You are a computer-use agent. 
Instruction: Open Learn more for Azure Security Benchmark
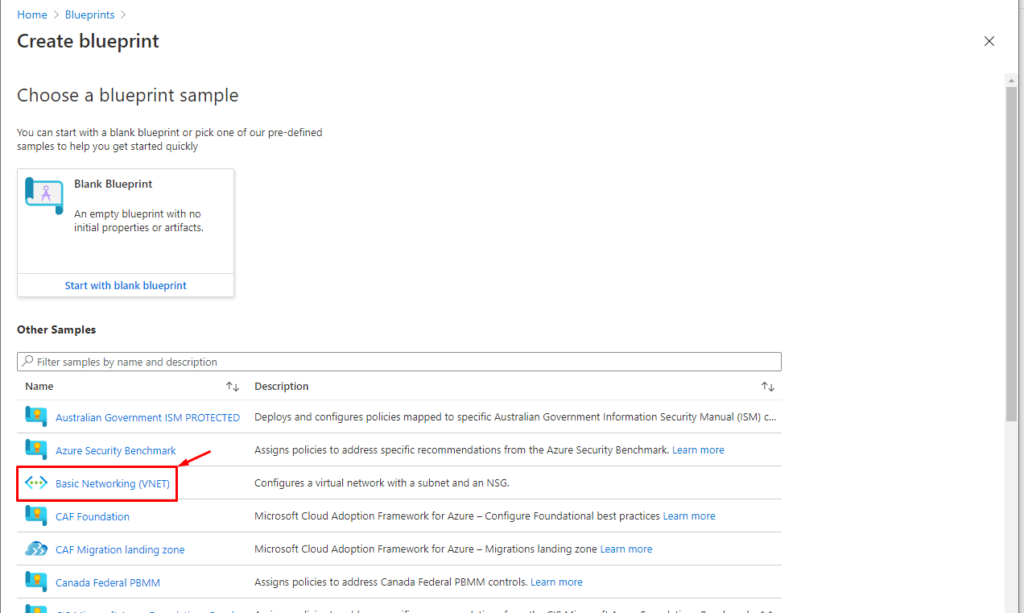click(x=698, y=450)
